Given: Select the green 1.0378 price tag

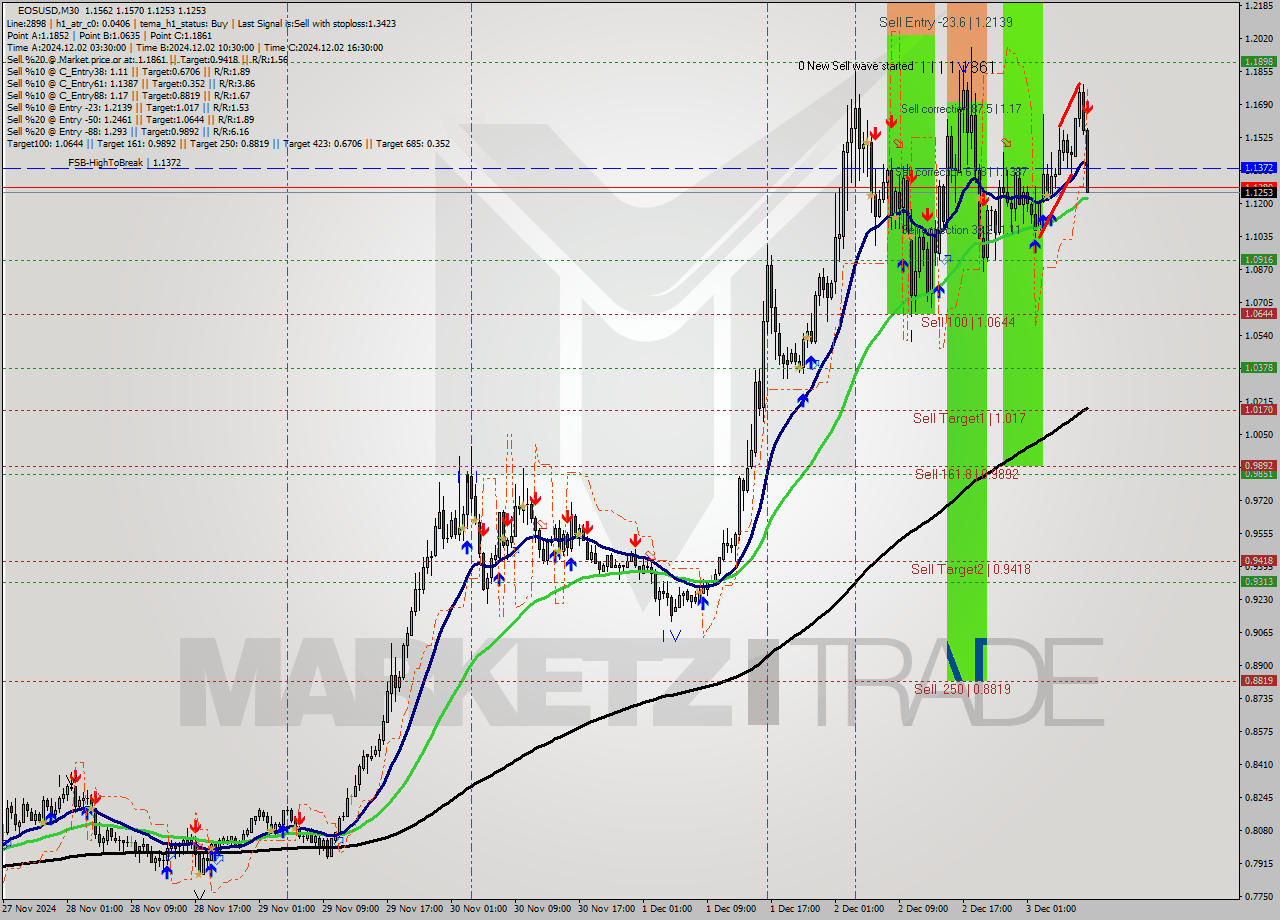Looking at the screenshot, I should (1258, 368).
